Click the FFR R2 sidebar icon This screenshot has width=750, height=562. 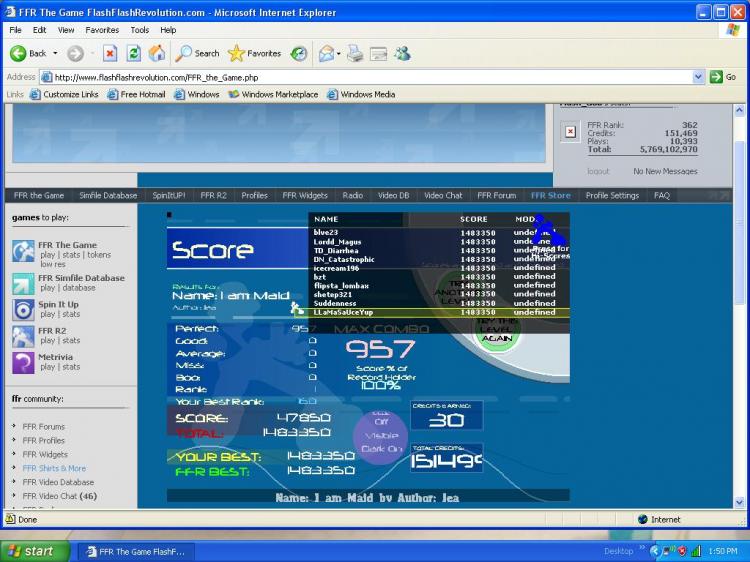[23, 336]
